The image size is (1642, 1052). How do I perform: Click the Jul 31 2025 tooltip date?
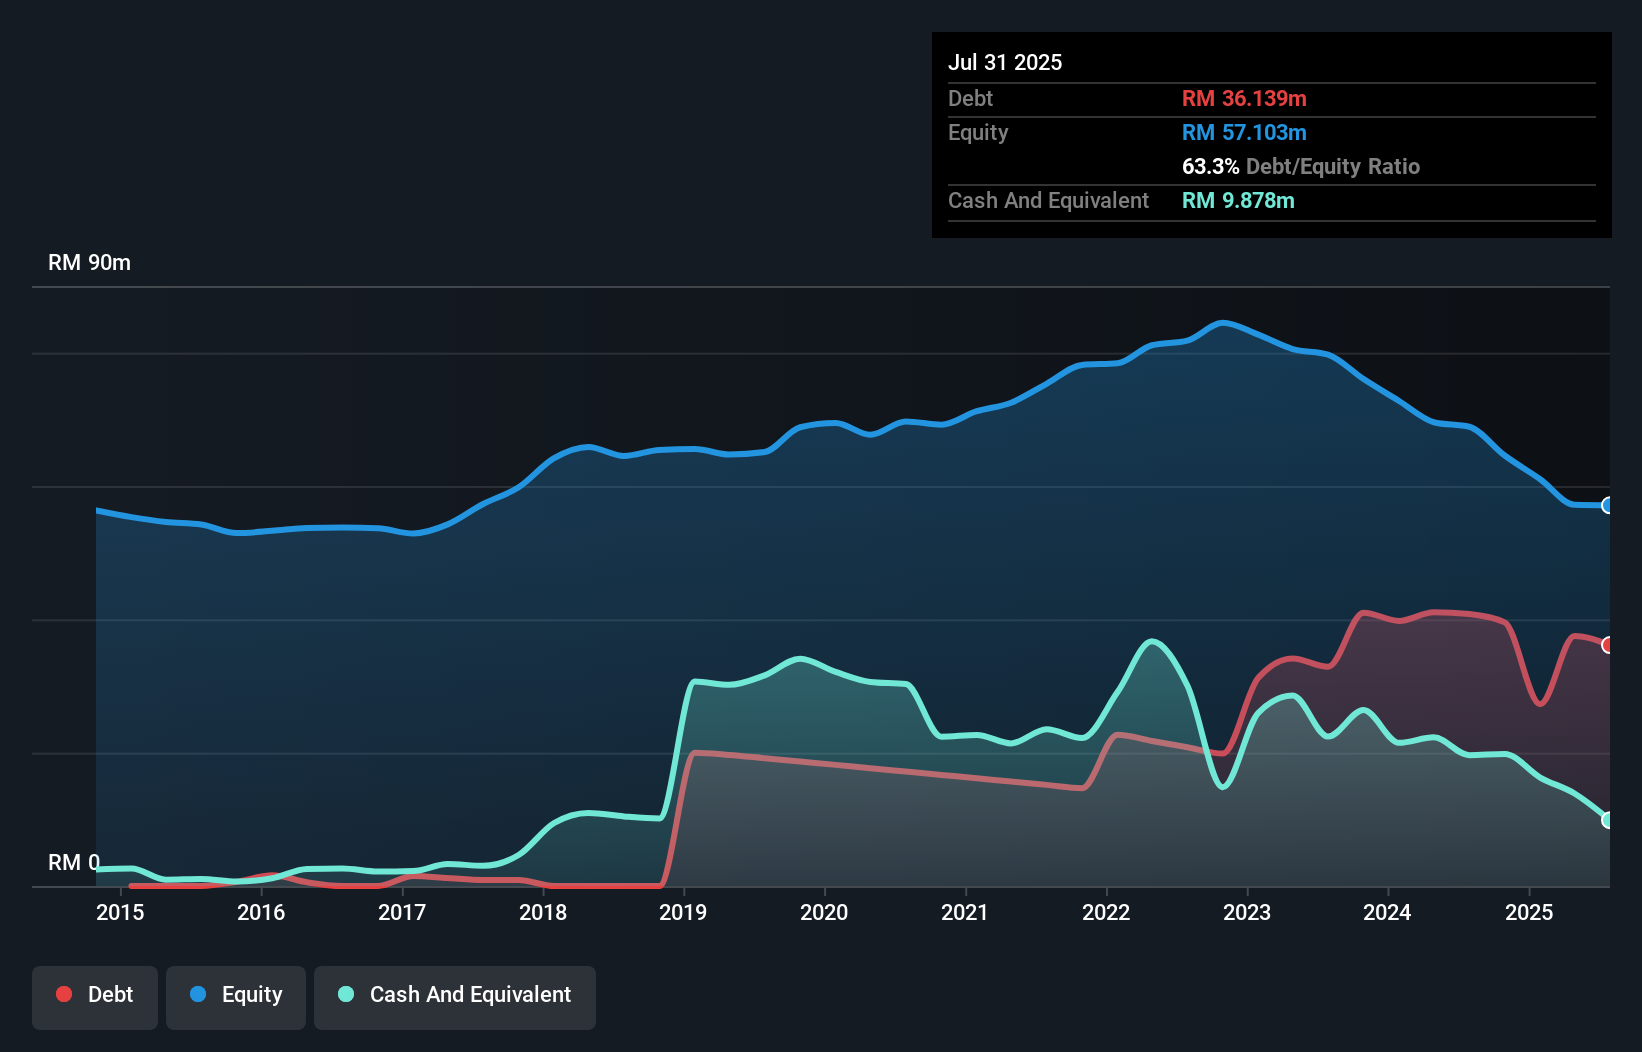click(x=1005, y=62)
